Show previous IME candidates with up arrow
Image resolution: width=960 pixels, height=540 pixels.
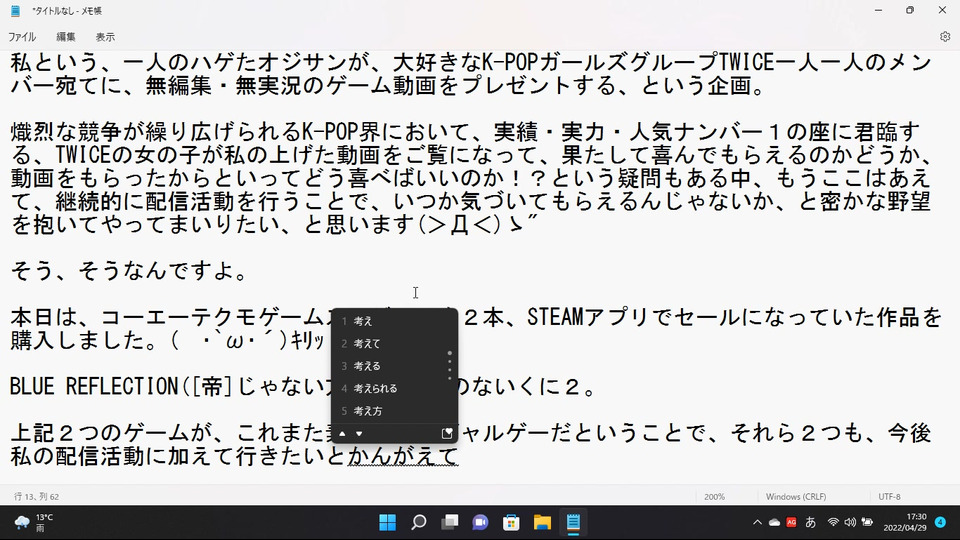(x=342, y=433)
